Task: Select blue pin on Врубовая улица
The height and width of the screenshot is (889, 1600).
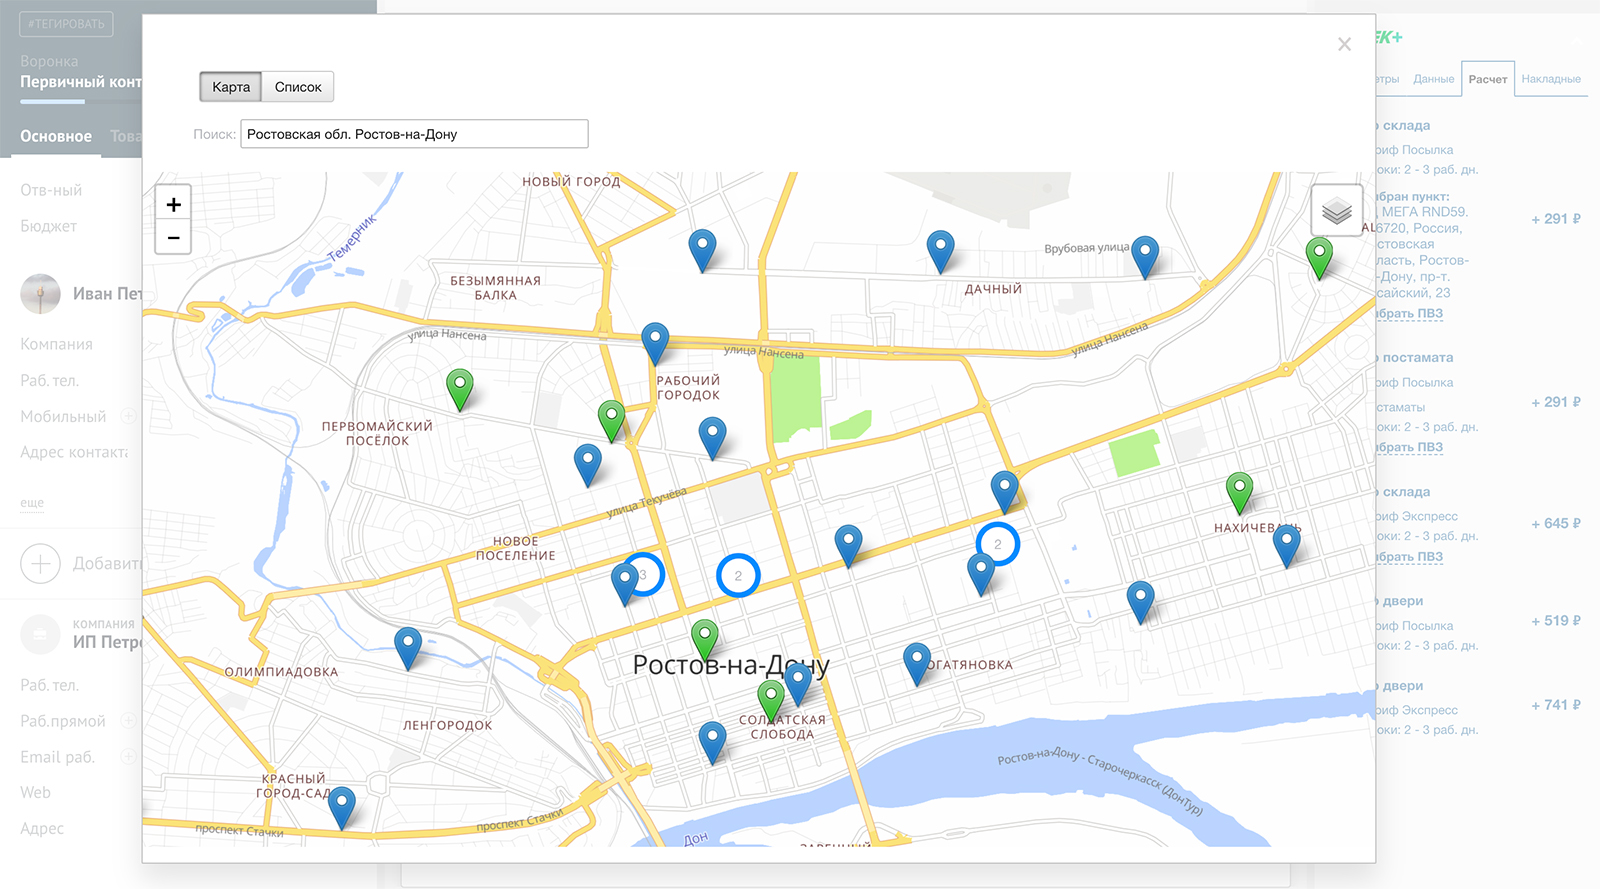Action: tap(1145, 254)
